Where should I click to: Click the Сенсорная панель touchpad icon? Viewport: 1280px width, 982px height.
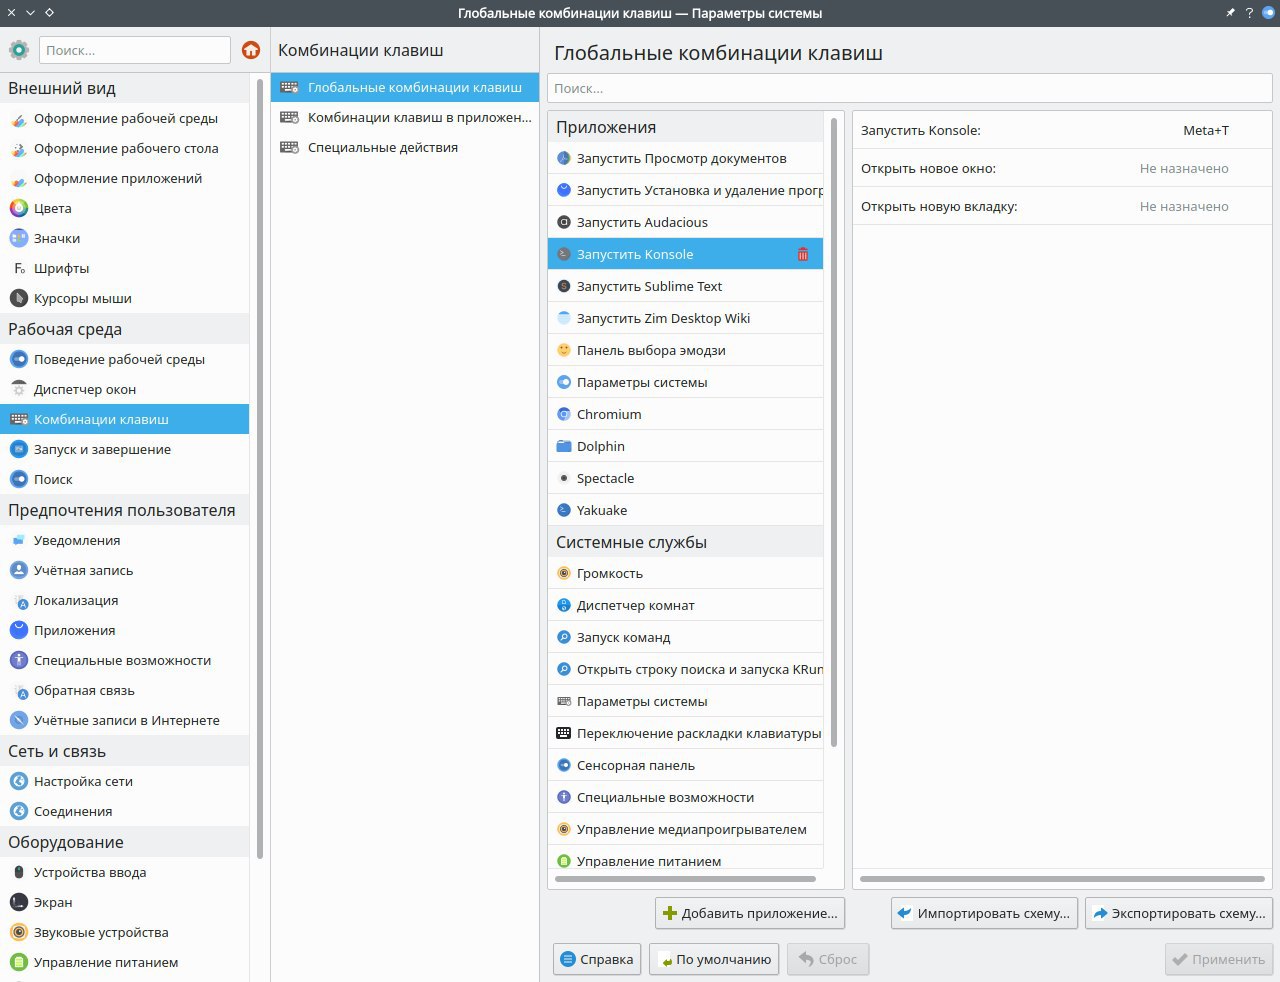[x=564, y=765]
